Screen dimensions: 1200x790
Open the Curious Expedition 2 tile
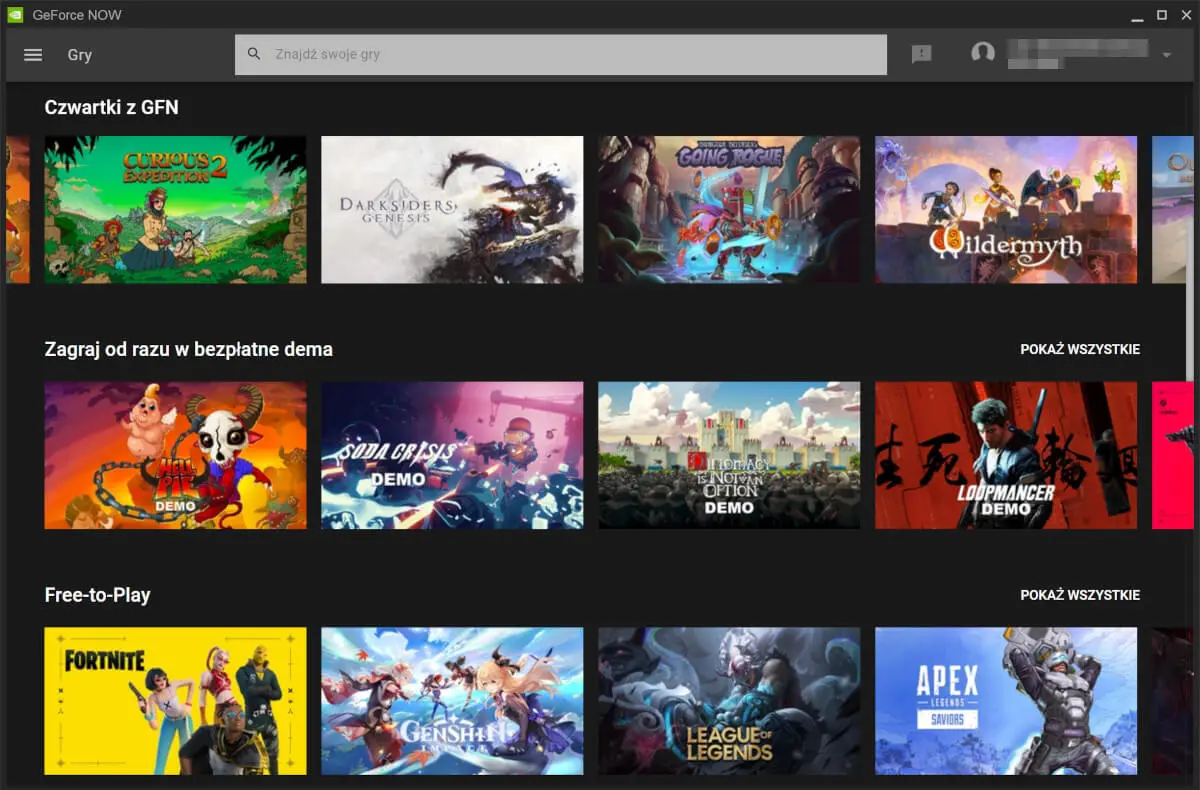[175, 209]
